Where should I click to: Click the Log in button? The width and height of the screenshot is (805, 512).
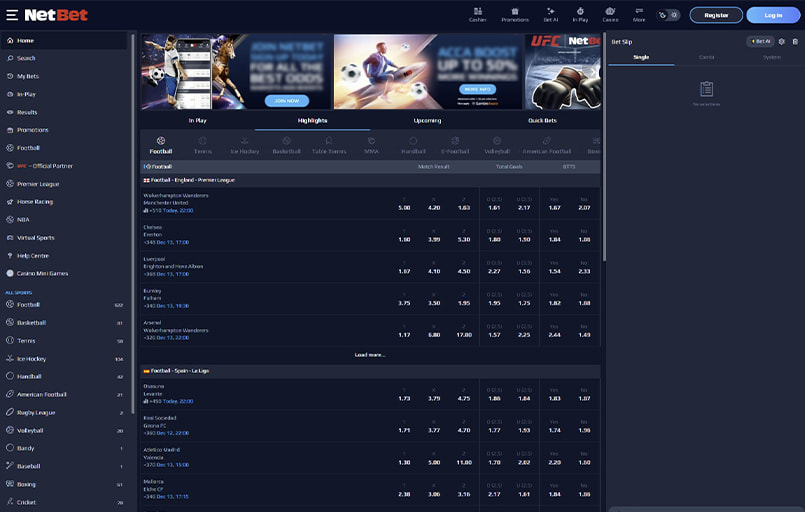click(x=773, y=15)
